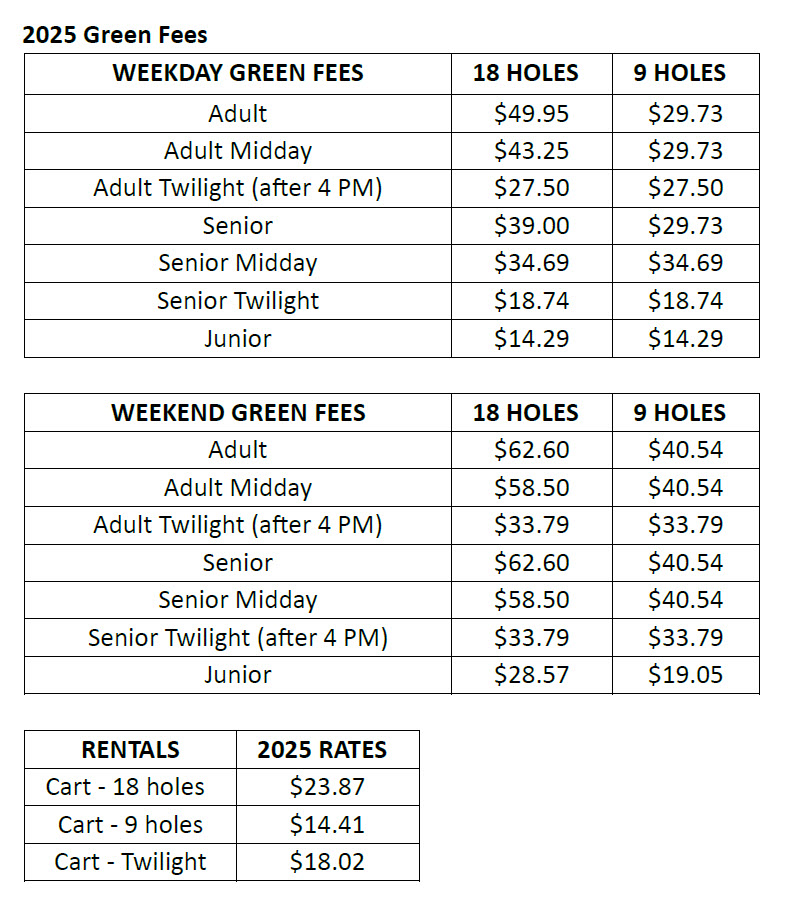Select weekday Adult Midday $43.25 cell
This screenshot has width=789, height=910.
point(531,151)
